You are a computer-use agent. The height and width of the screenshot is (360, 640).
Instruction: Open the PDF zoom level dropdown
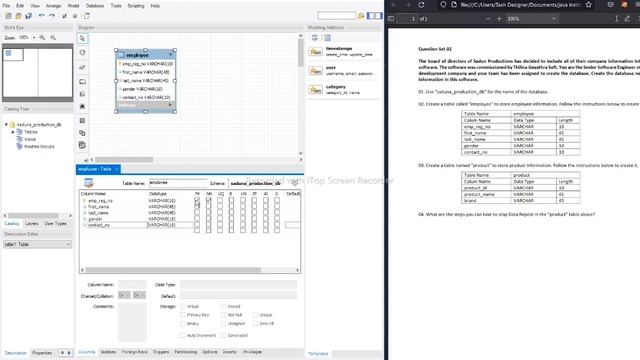[x=531, y=19]
